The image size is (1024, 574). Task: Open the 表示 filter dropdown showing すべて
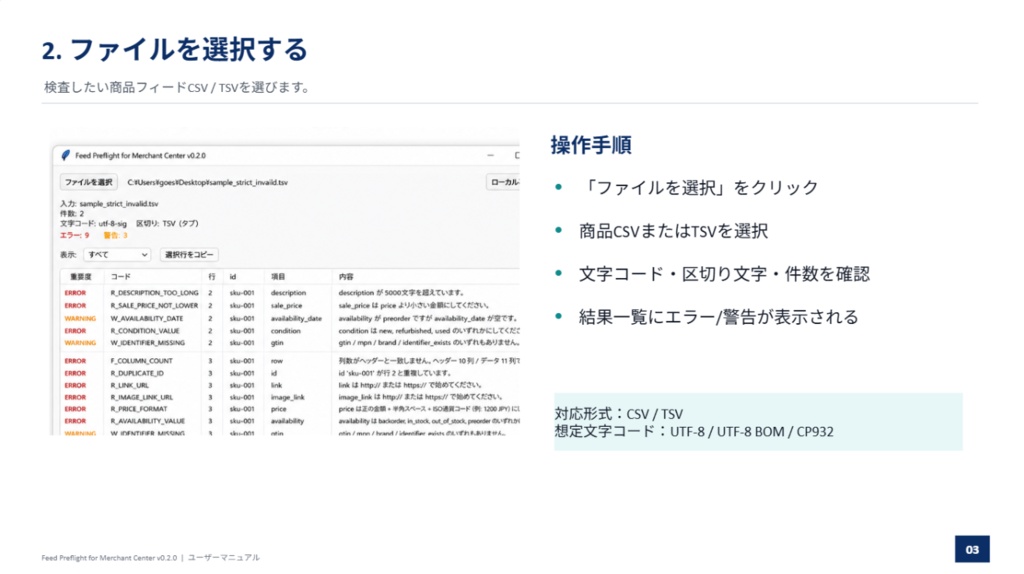point(118,255)
